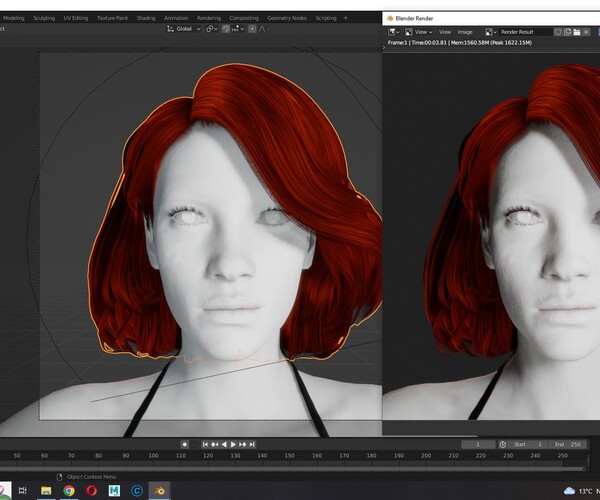The image size is (600, 500).
Task: Open the Image menu in Render window
Action: point(465,32)
